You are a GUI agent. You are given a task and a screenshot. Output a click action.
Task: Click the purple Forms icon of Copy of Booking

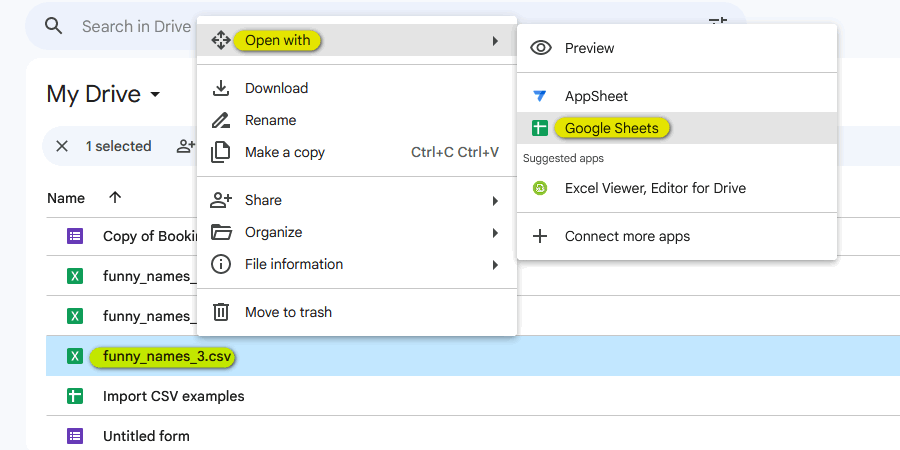click(x=75, y=236)
